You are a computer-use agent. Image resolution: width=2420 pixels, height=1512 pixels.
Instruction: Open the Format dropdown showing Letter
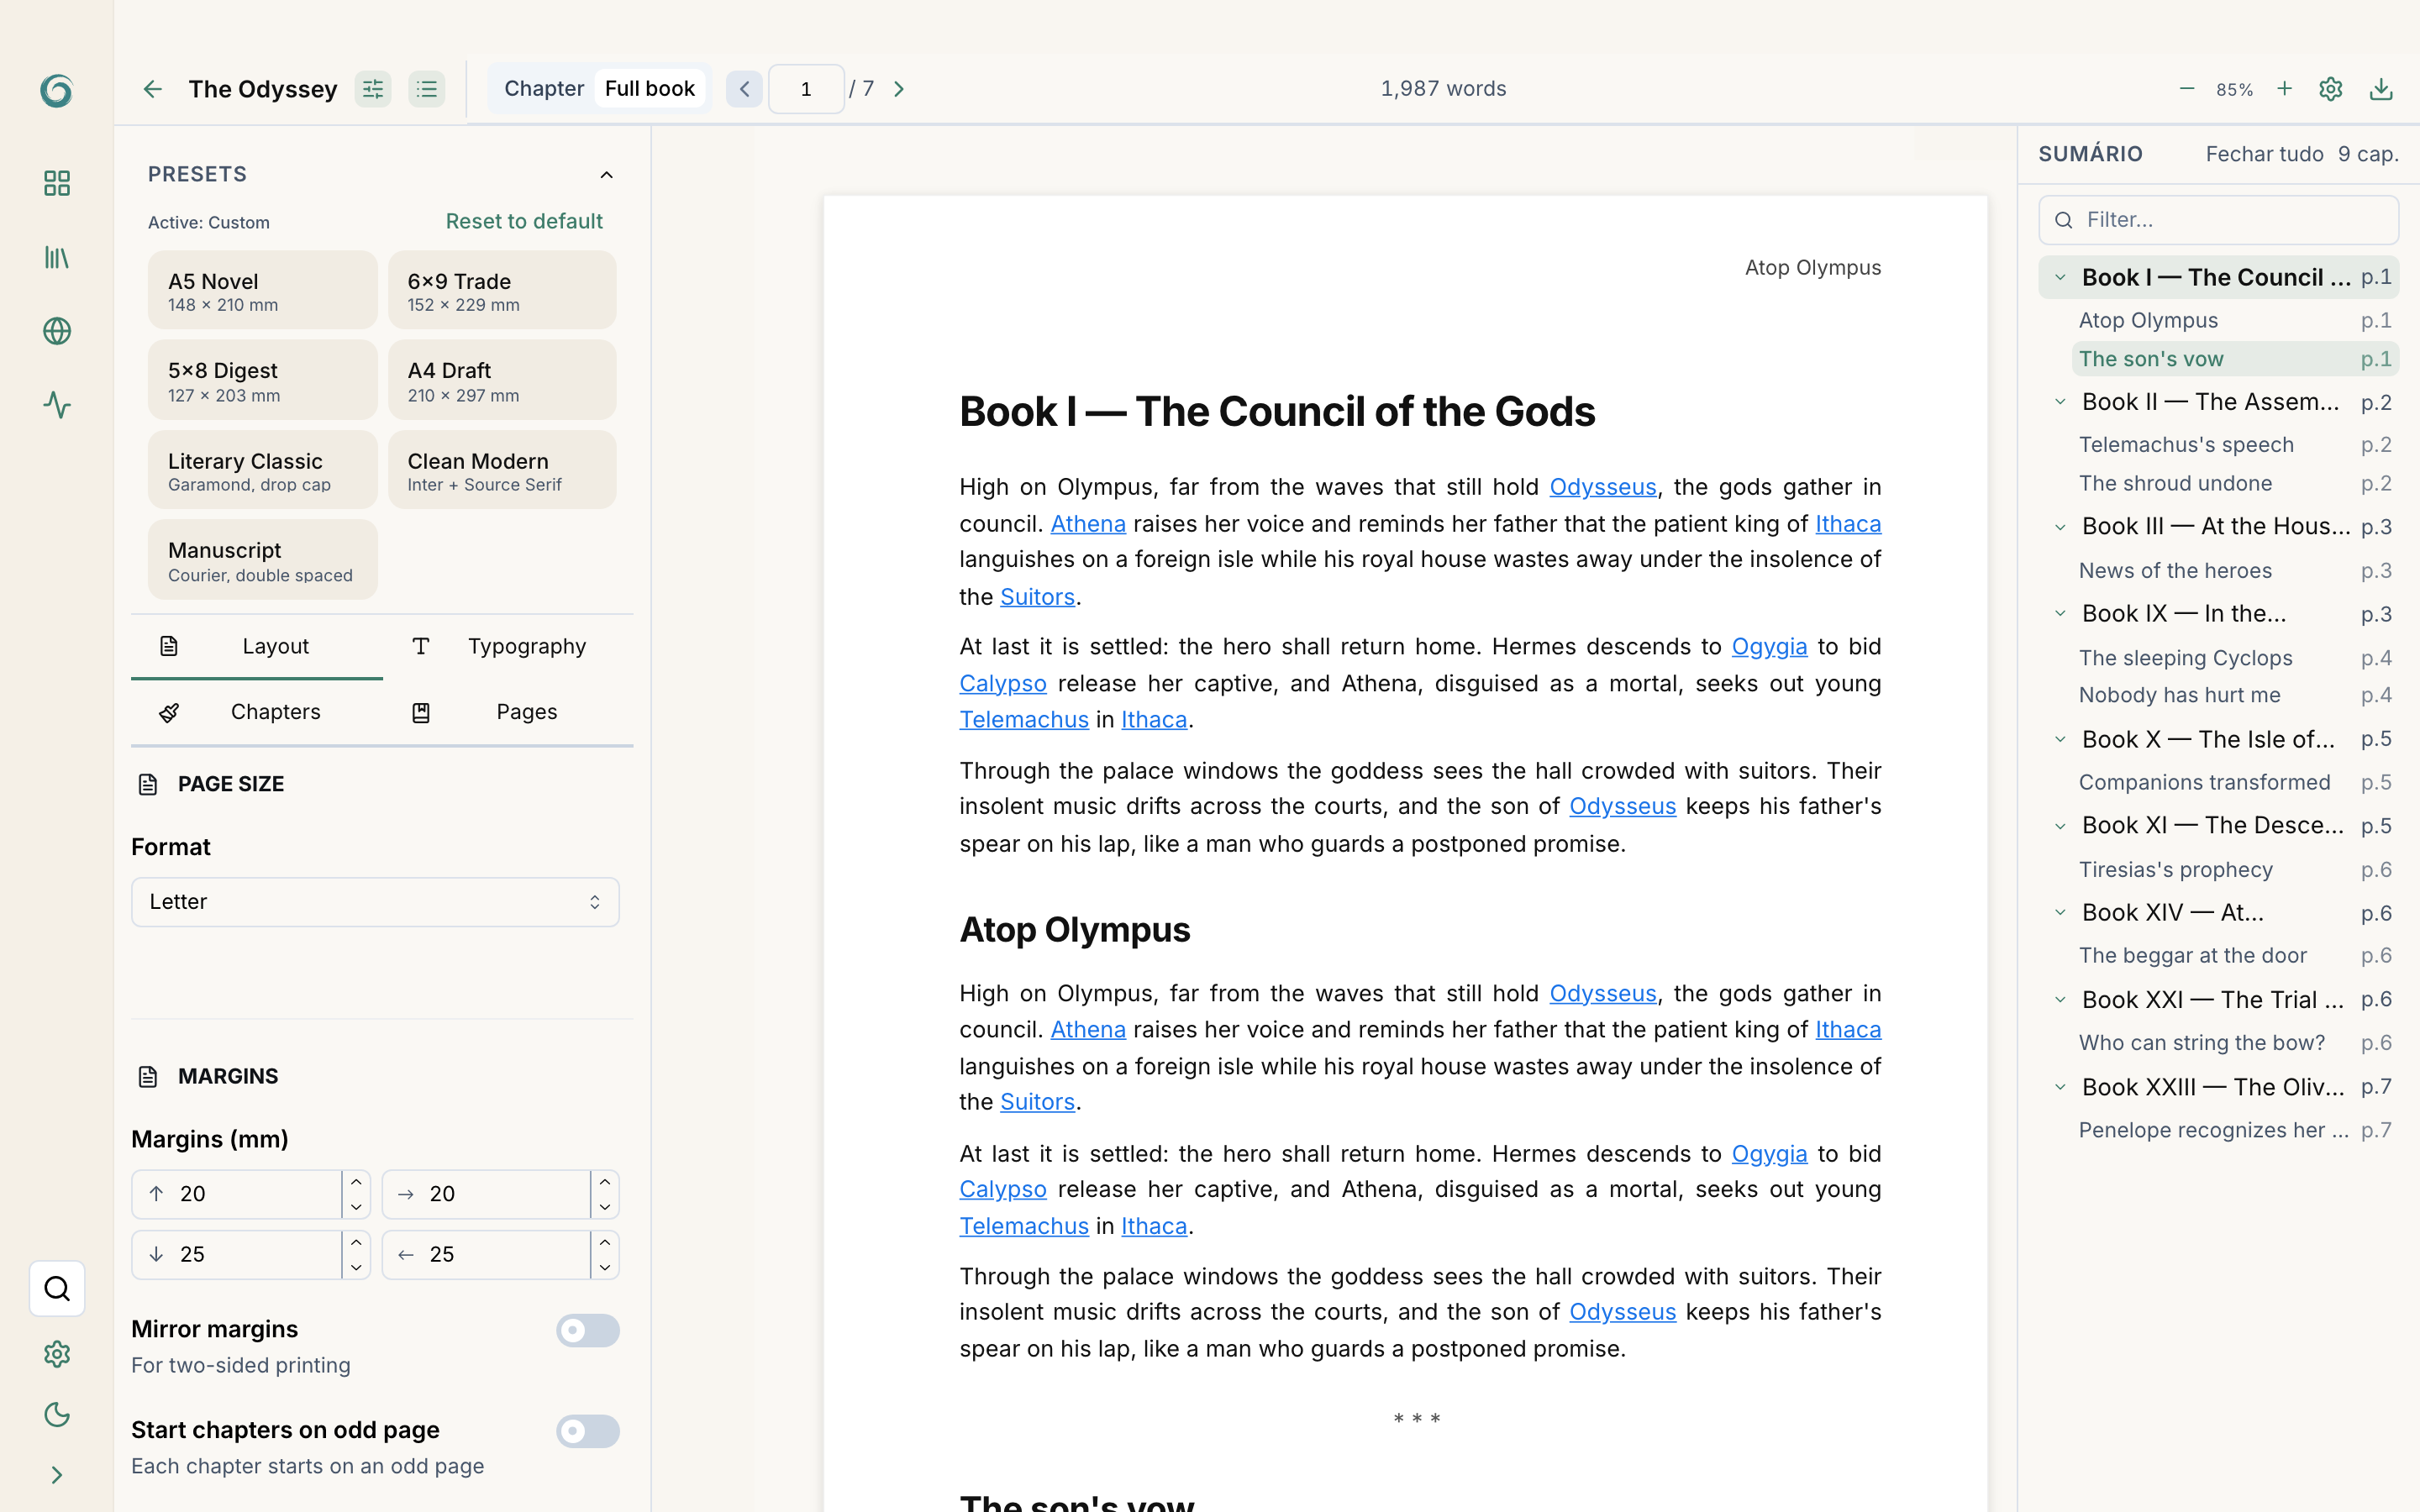(375, 902)
